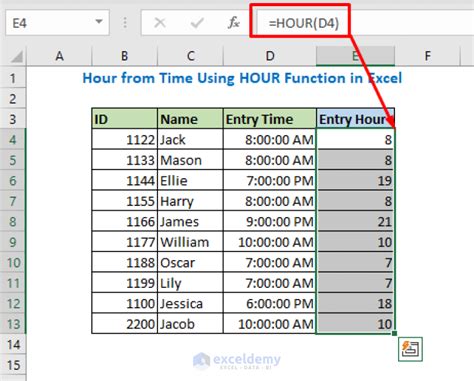Select column C header
474x381 pixels.
[x=190, y=56]
